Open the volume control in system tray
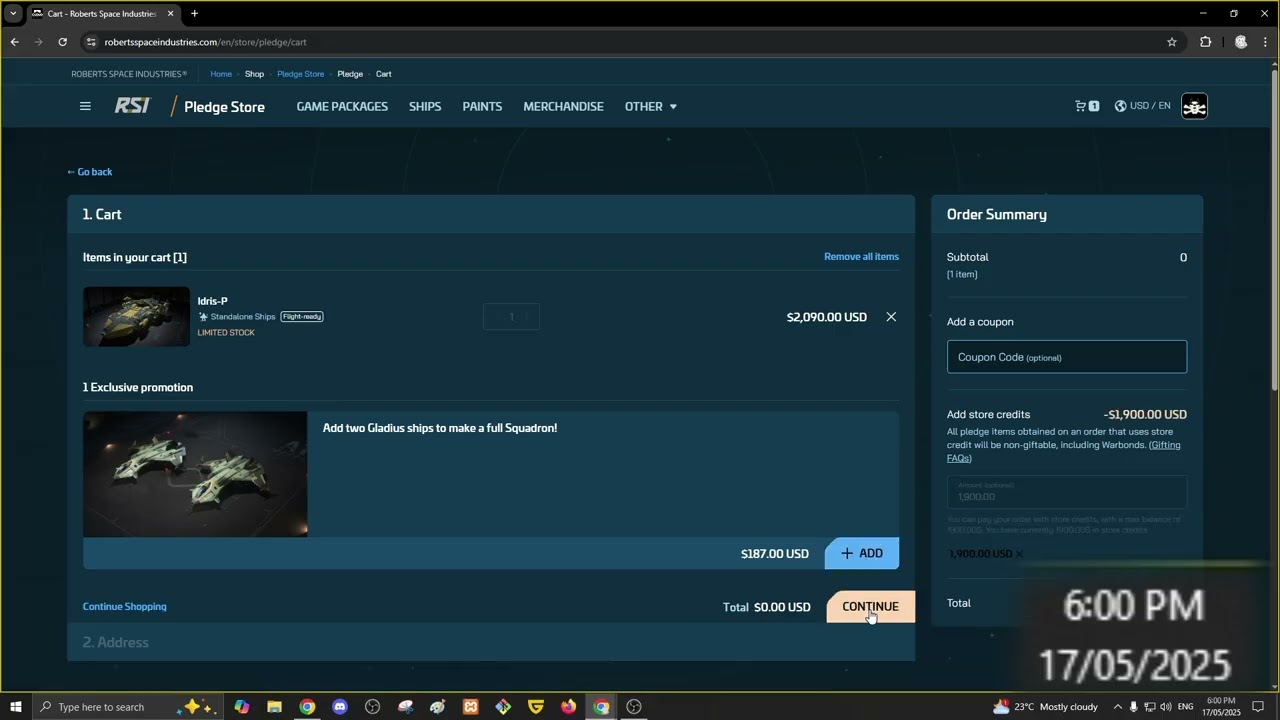The image size is (1280, 720). (x=1167, y=707)
